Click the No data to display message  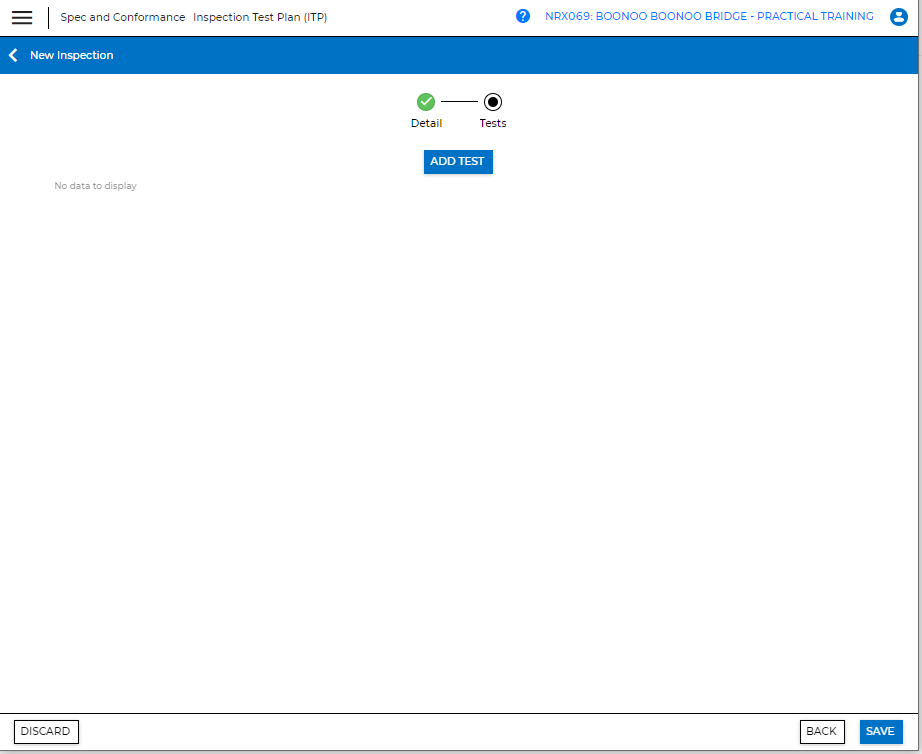[x=95, y=186]
